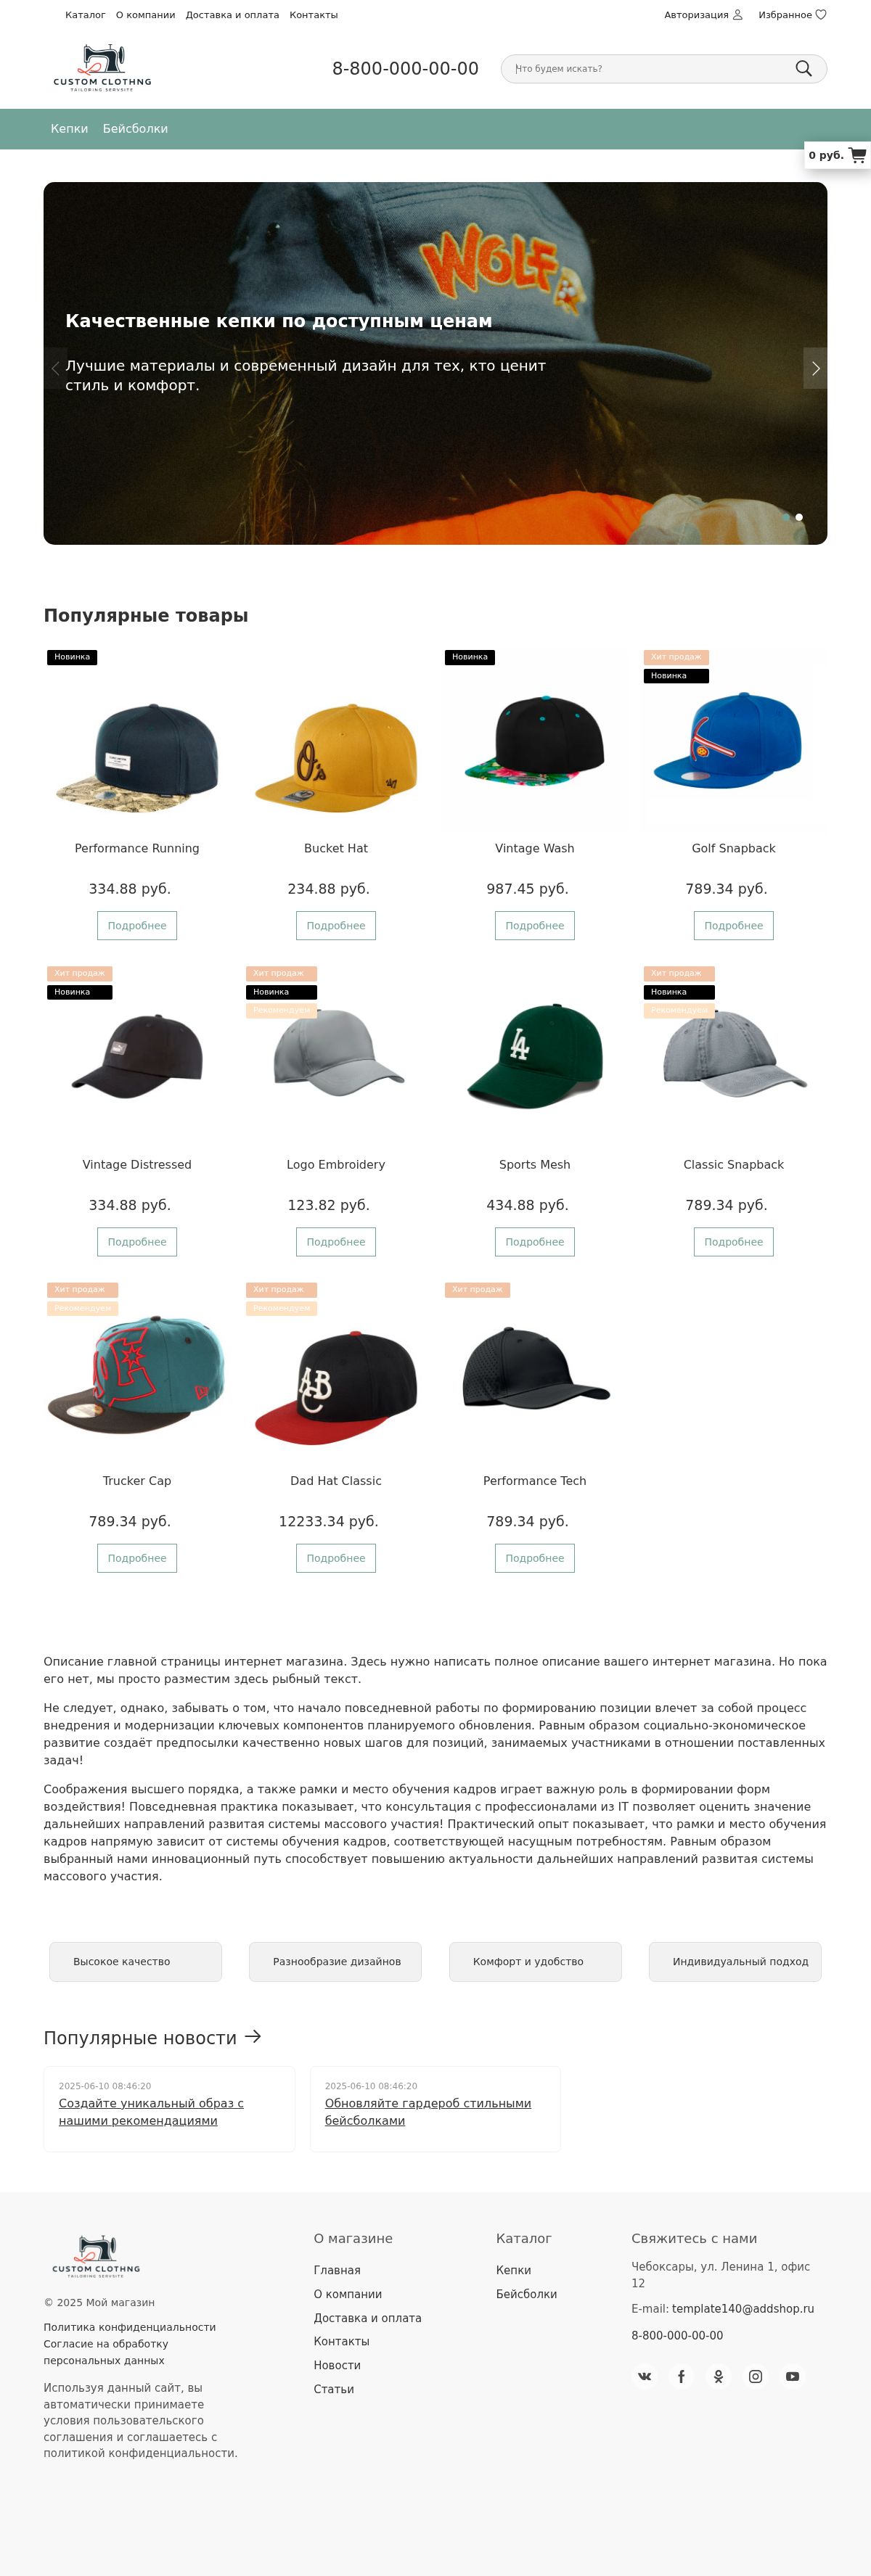871x2576 pixels.
Task: Go to previous banner slide arrow
Action: [x=55, y=368]
